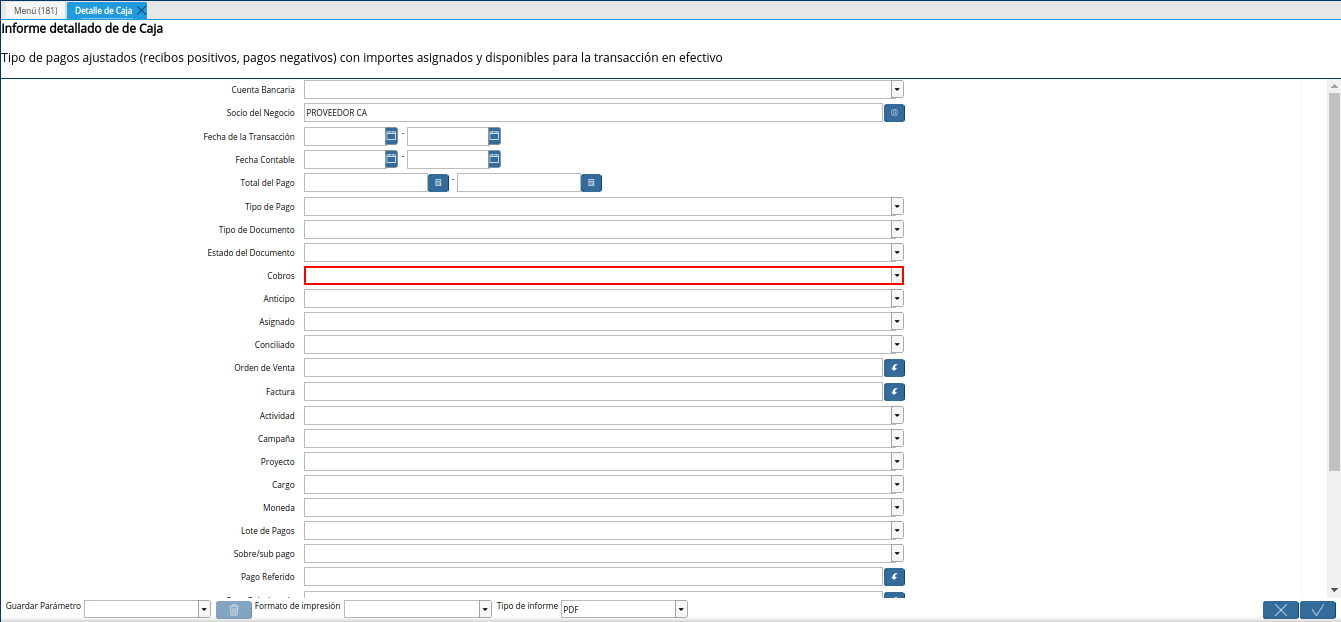The width and height of the screenshot is (1341, 622).
Task: Expand the Cargo dropdown
Action: point(897,484)
